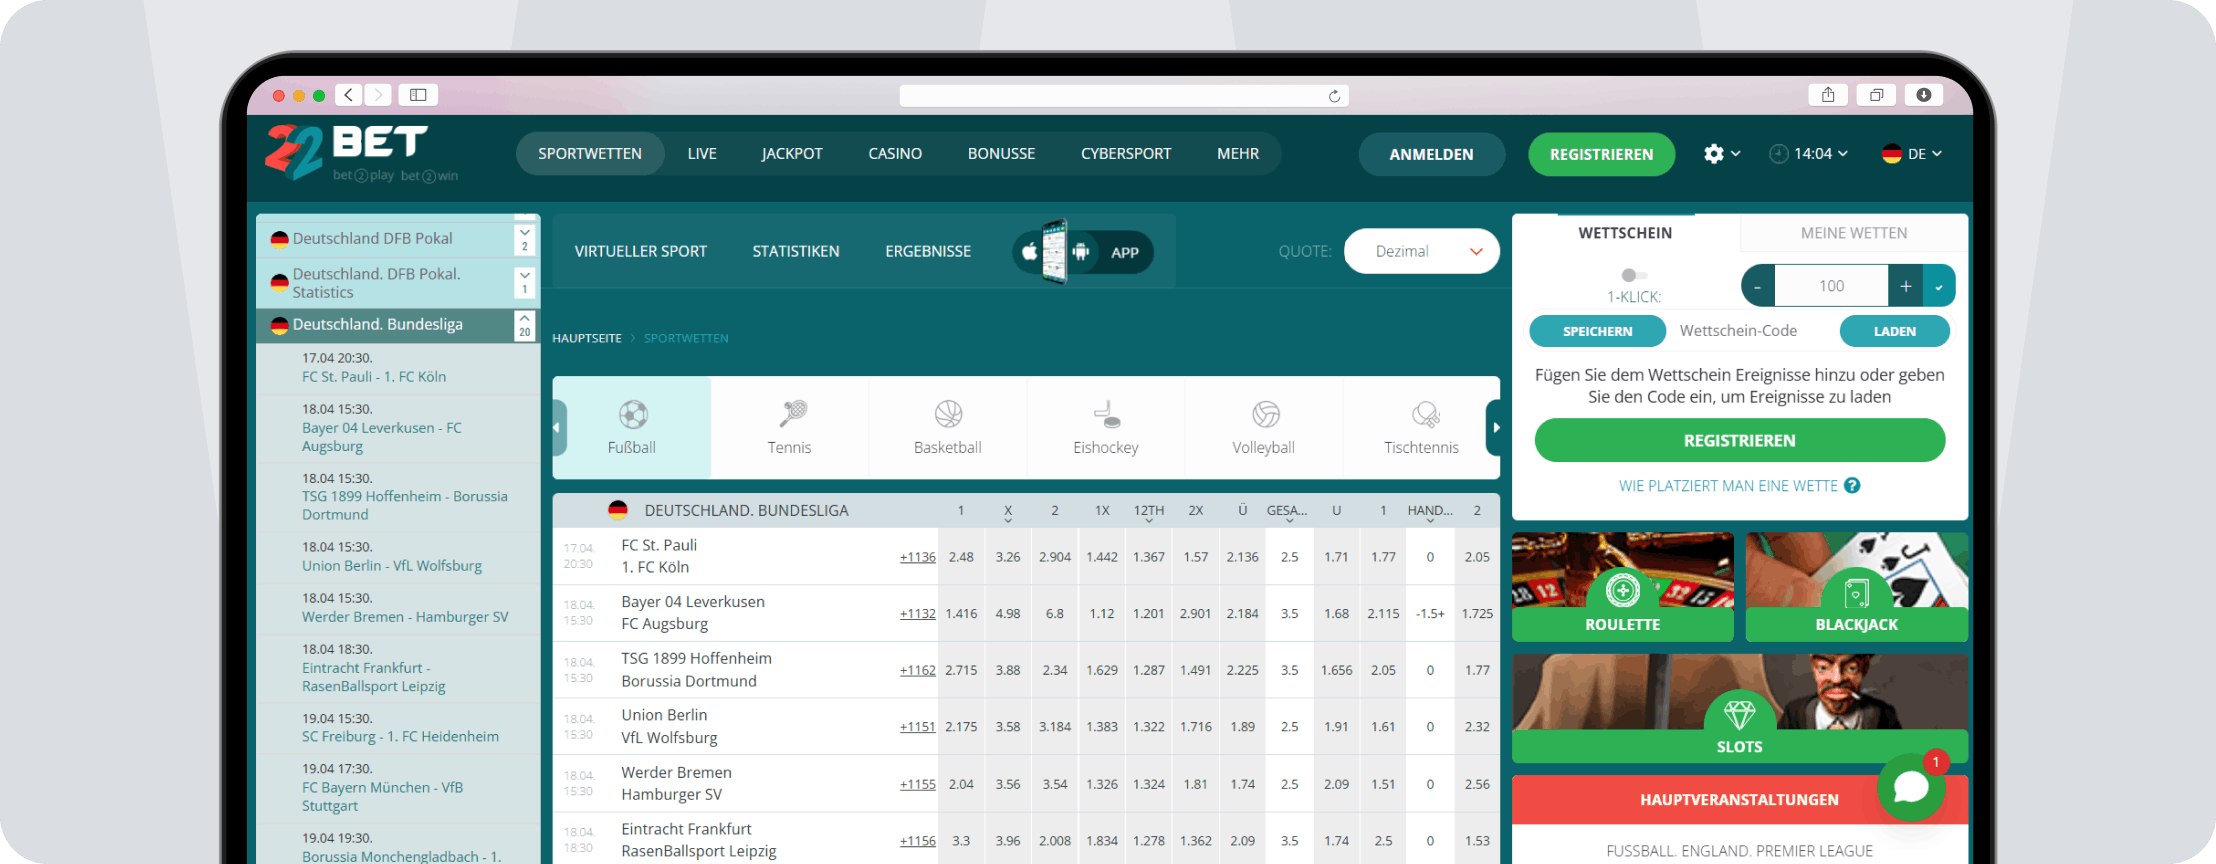Switch to MEINE WETTEN tab

[x=1854, y=233]
